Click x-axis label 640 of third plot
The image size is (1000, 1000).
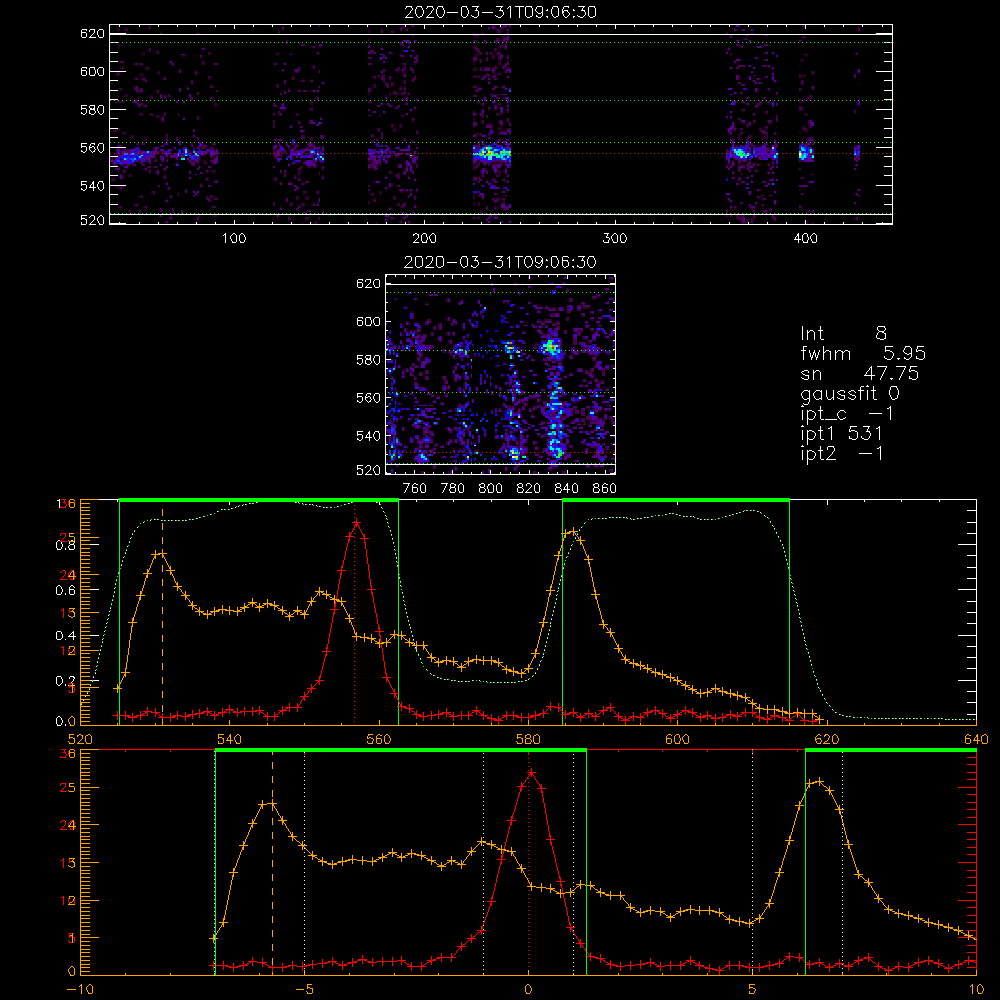point(976,739)
